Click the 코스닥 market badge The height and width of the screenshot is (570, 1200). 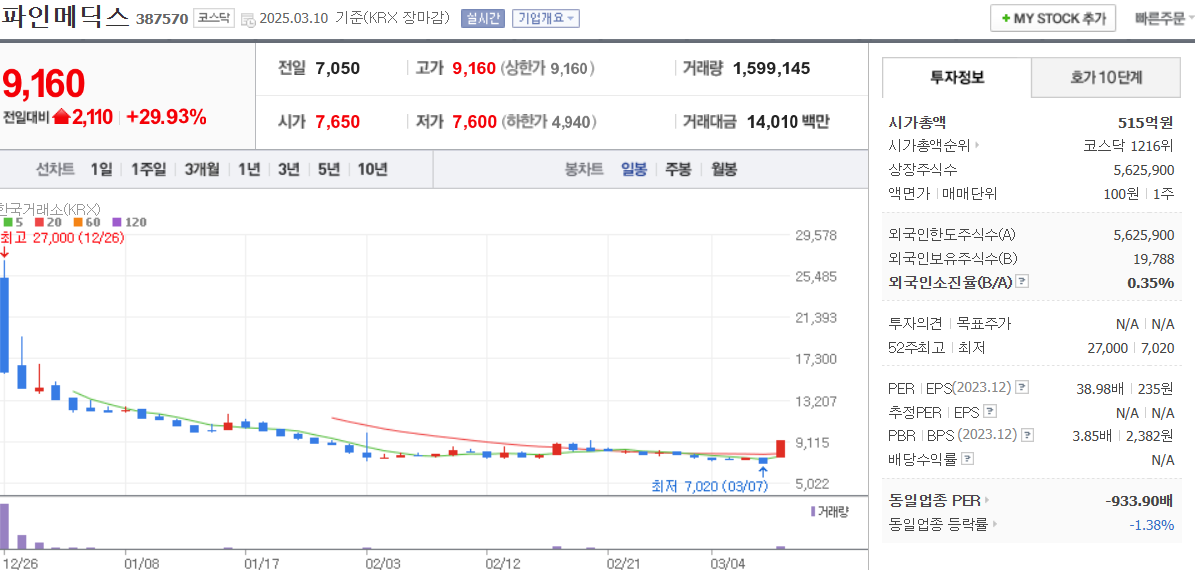pos(213,18)
